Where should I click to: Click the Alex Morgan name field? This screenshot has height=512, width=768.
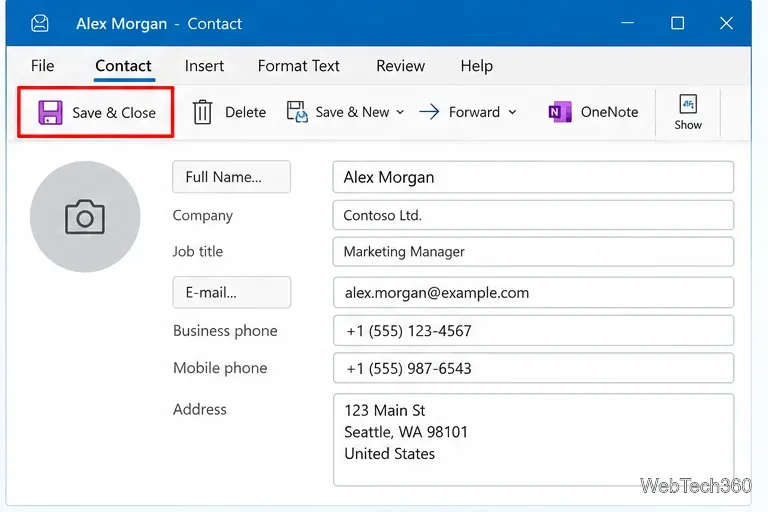(x=533, y=177)
